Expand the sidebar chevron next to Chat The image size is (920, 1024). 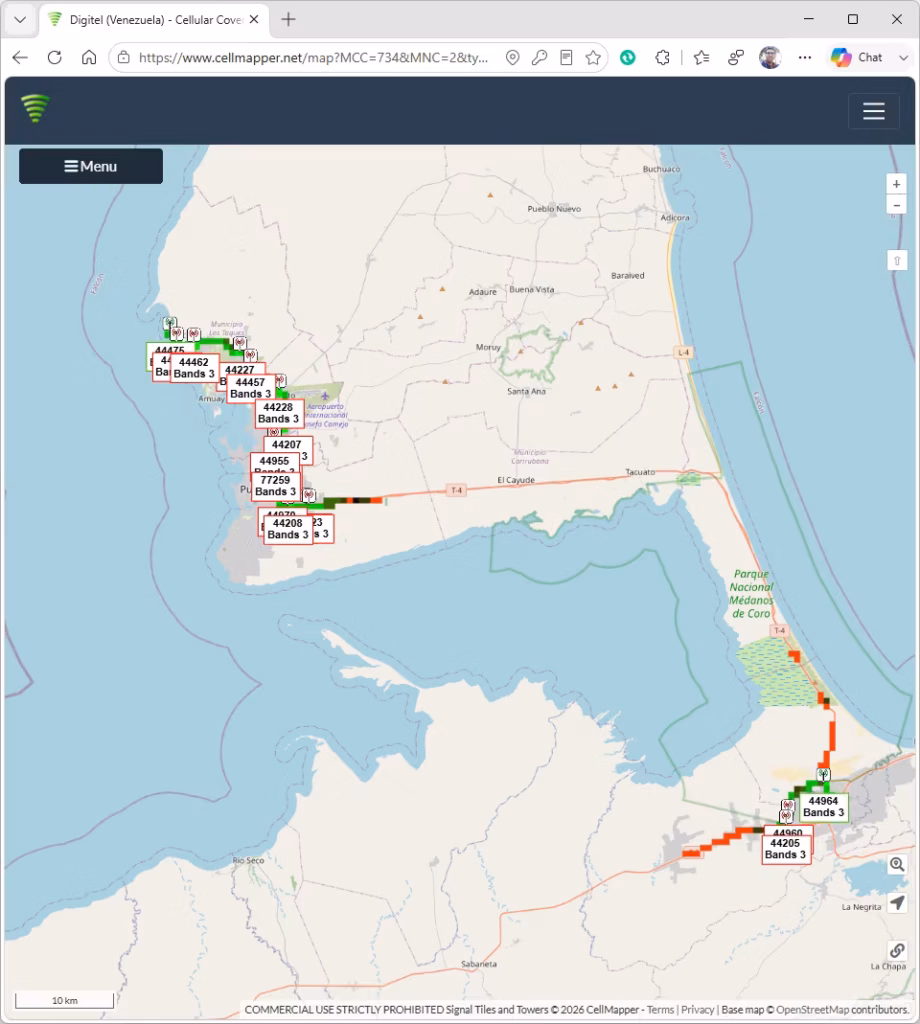(x=903, y=57)
